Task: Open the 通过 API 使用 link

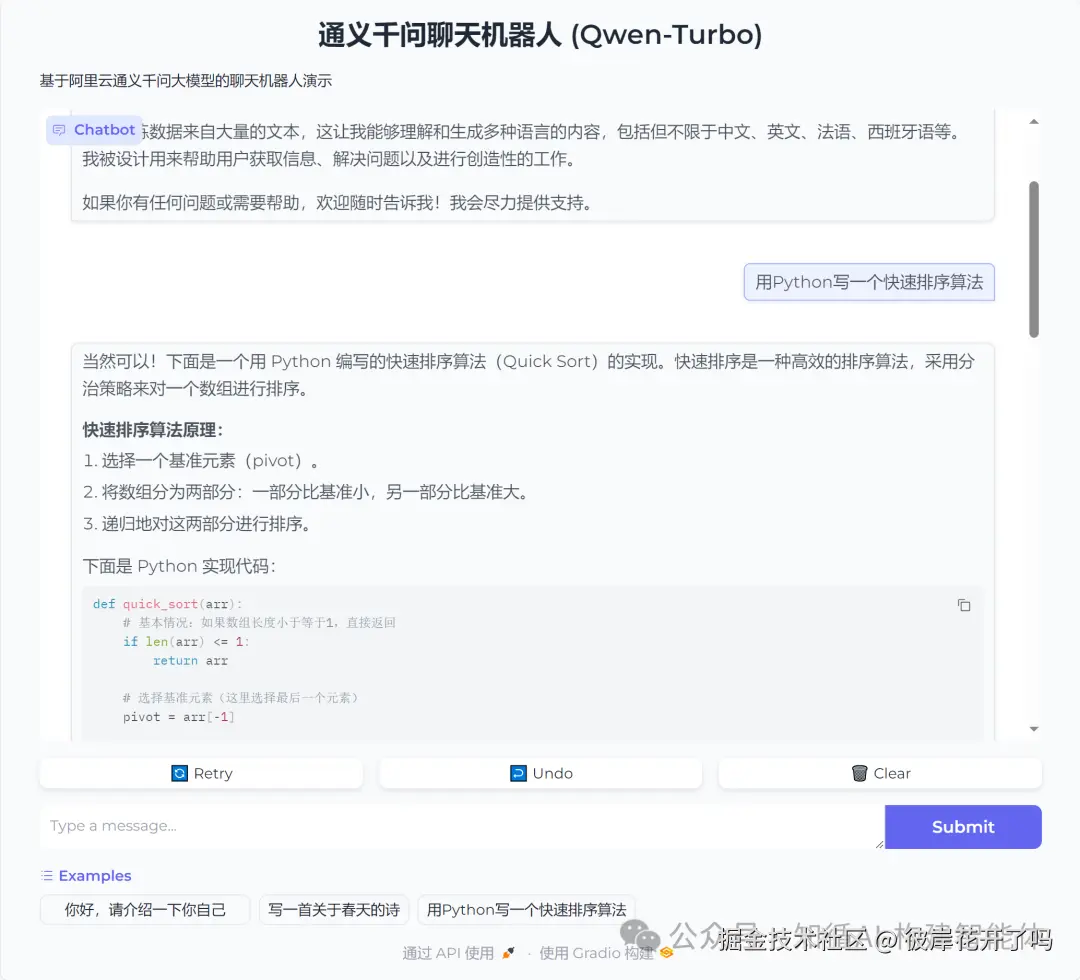Action: tap(458, 953)
